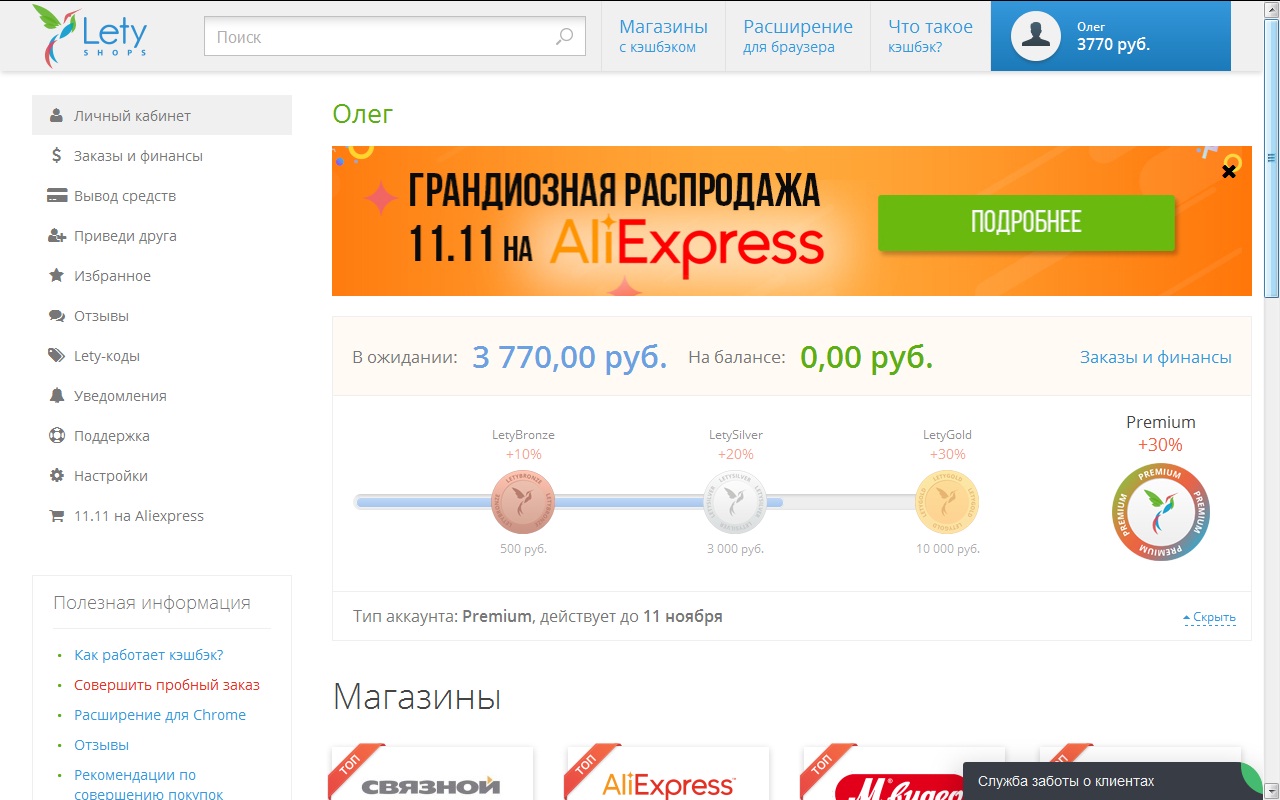Open 11.11 на Aliexpress sidebar item

162,515
